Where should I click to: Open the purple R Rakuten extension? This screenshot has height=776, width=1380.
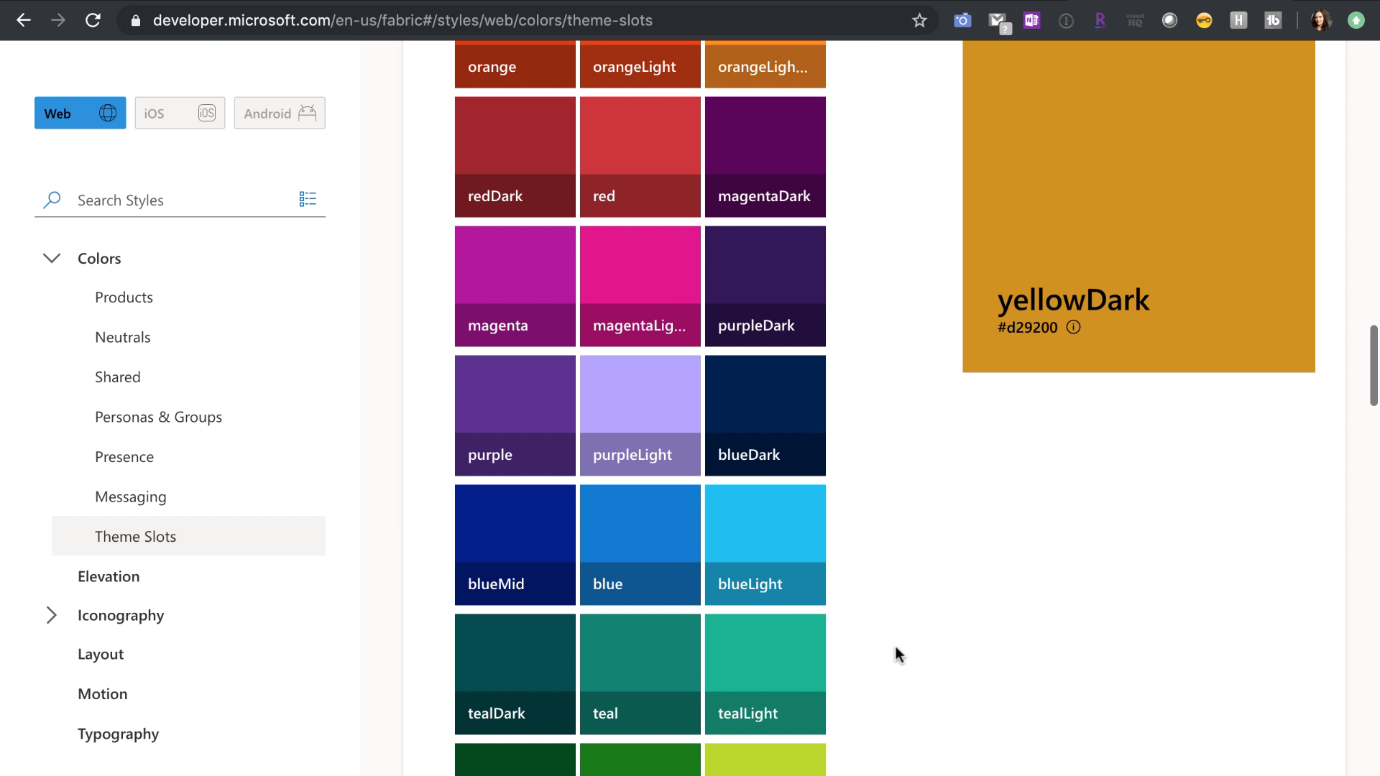pyautogui.click(x=1100, y=20)
